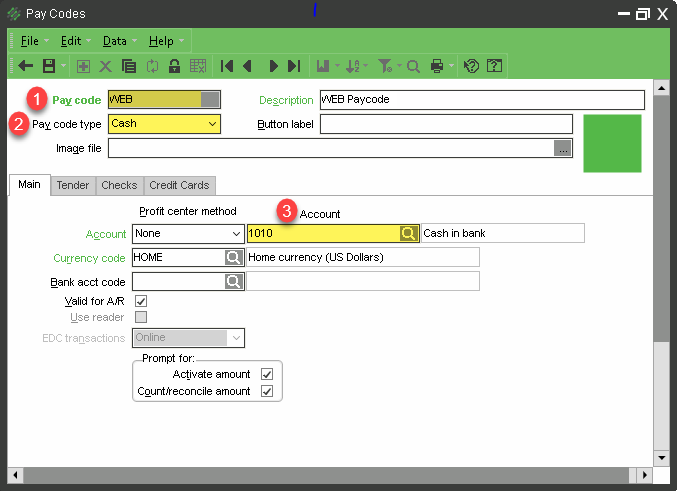Toggle the Activate amount checkbox
677x491 pixels.
click(267, 374)
